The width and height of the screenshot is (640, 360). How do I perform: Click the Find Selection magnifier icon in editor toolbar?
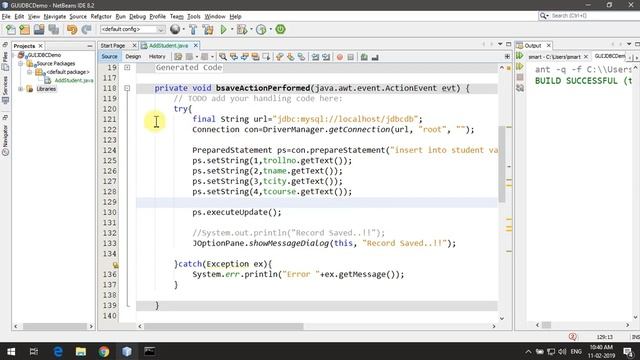223,57
